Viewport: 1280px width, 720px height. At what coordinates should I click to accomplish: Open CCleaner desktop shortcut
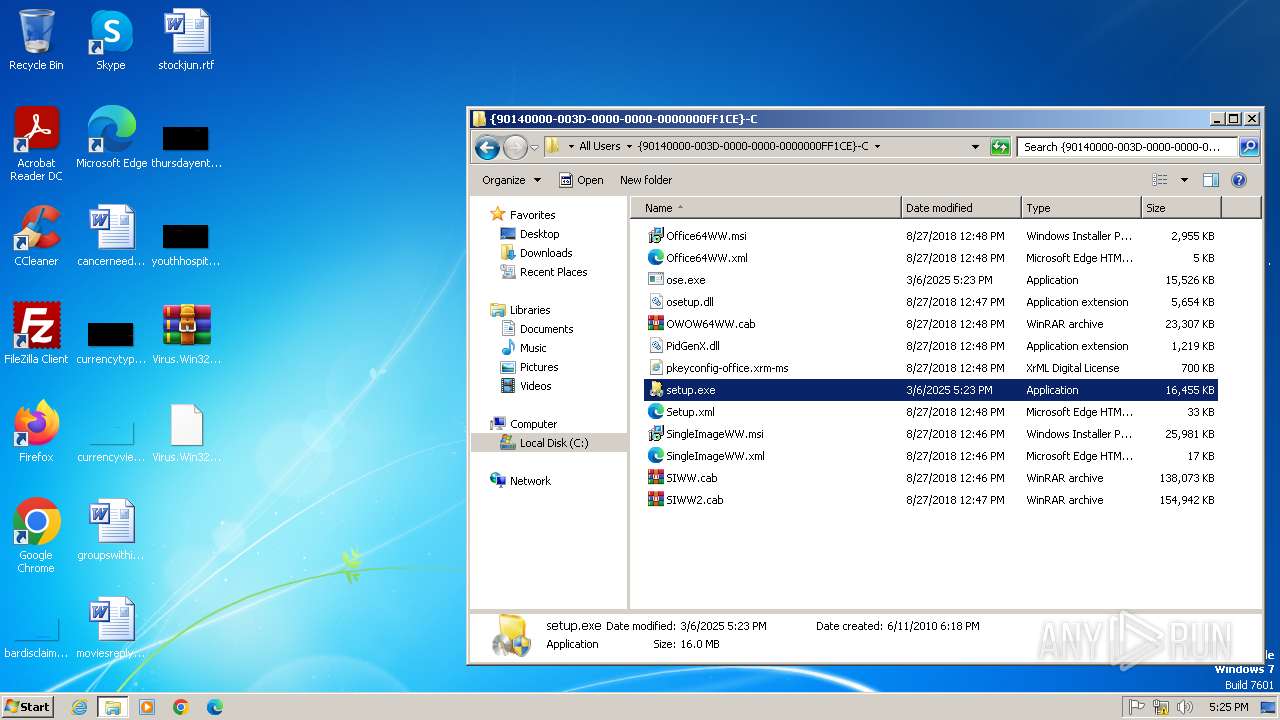click(x=36, y=236)
